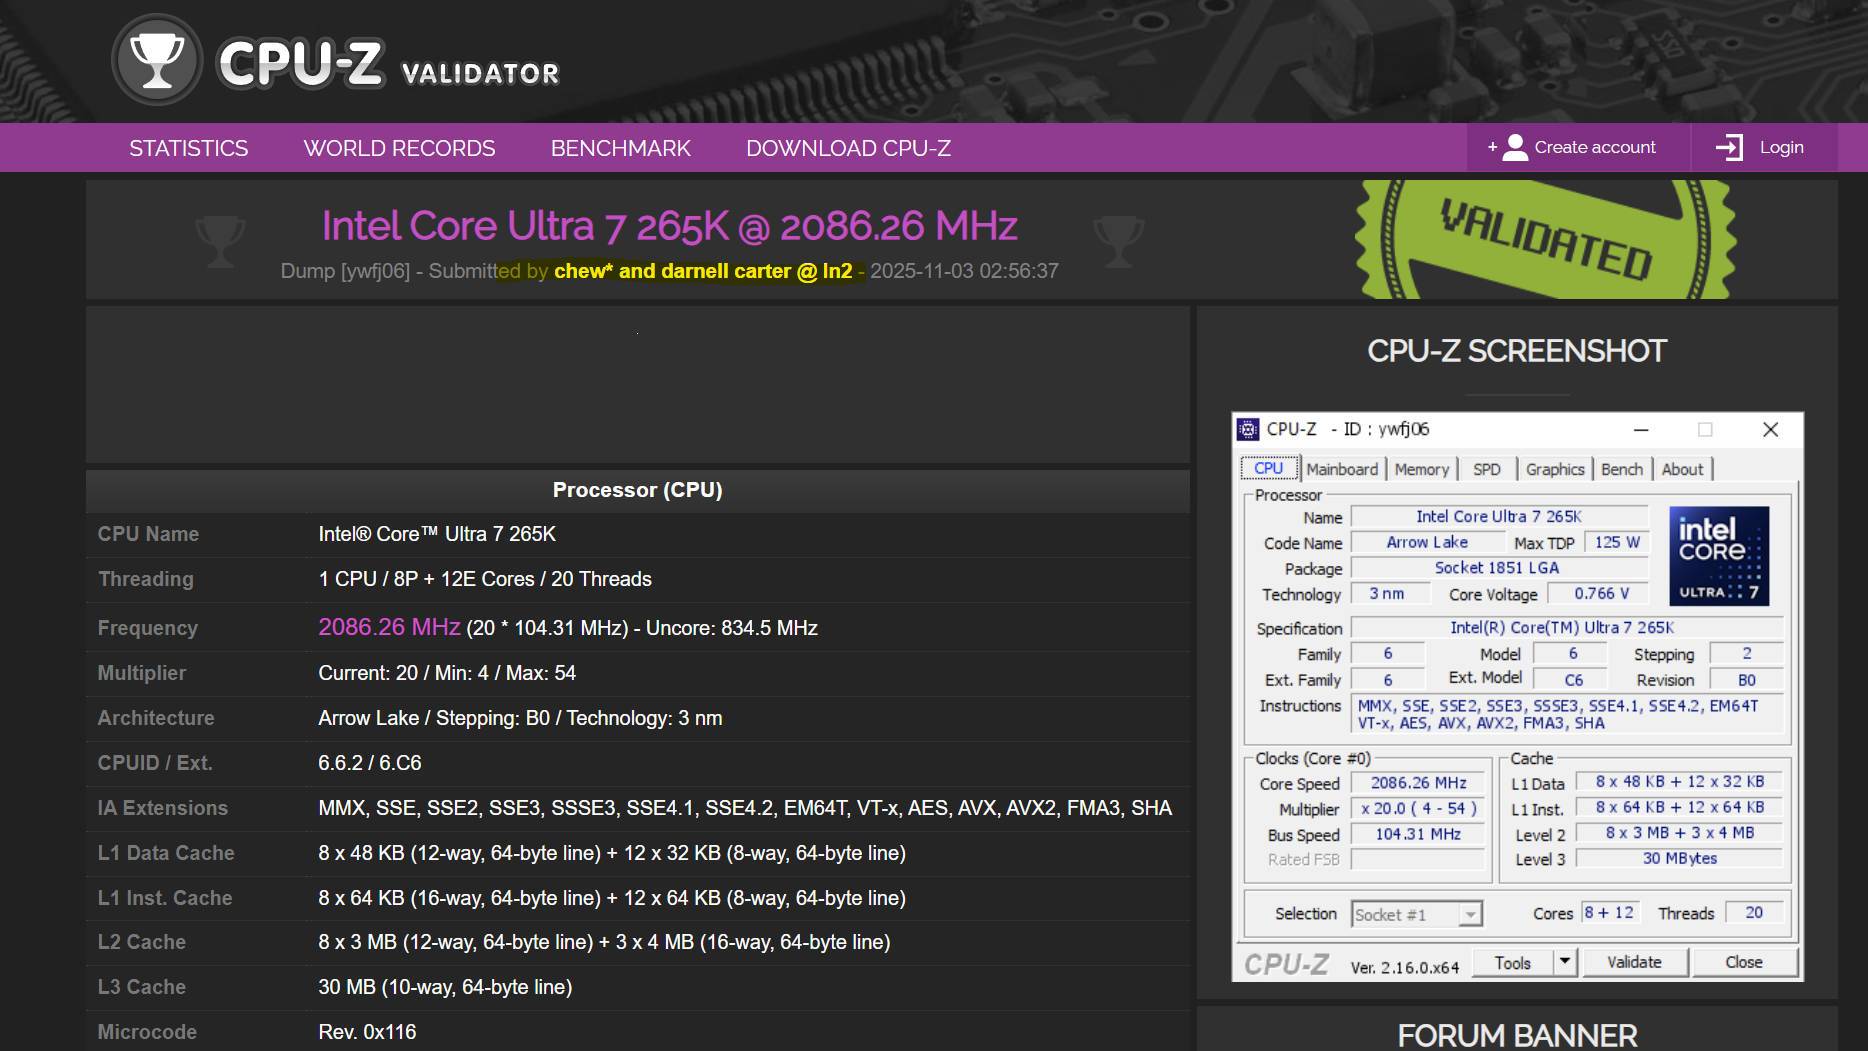Click the Validate button
The width and height of the screenshot is (1868, 1051).
[x=1634, y=961]
